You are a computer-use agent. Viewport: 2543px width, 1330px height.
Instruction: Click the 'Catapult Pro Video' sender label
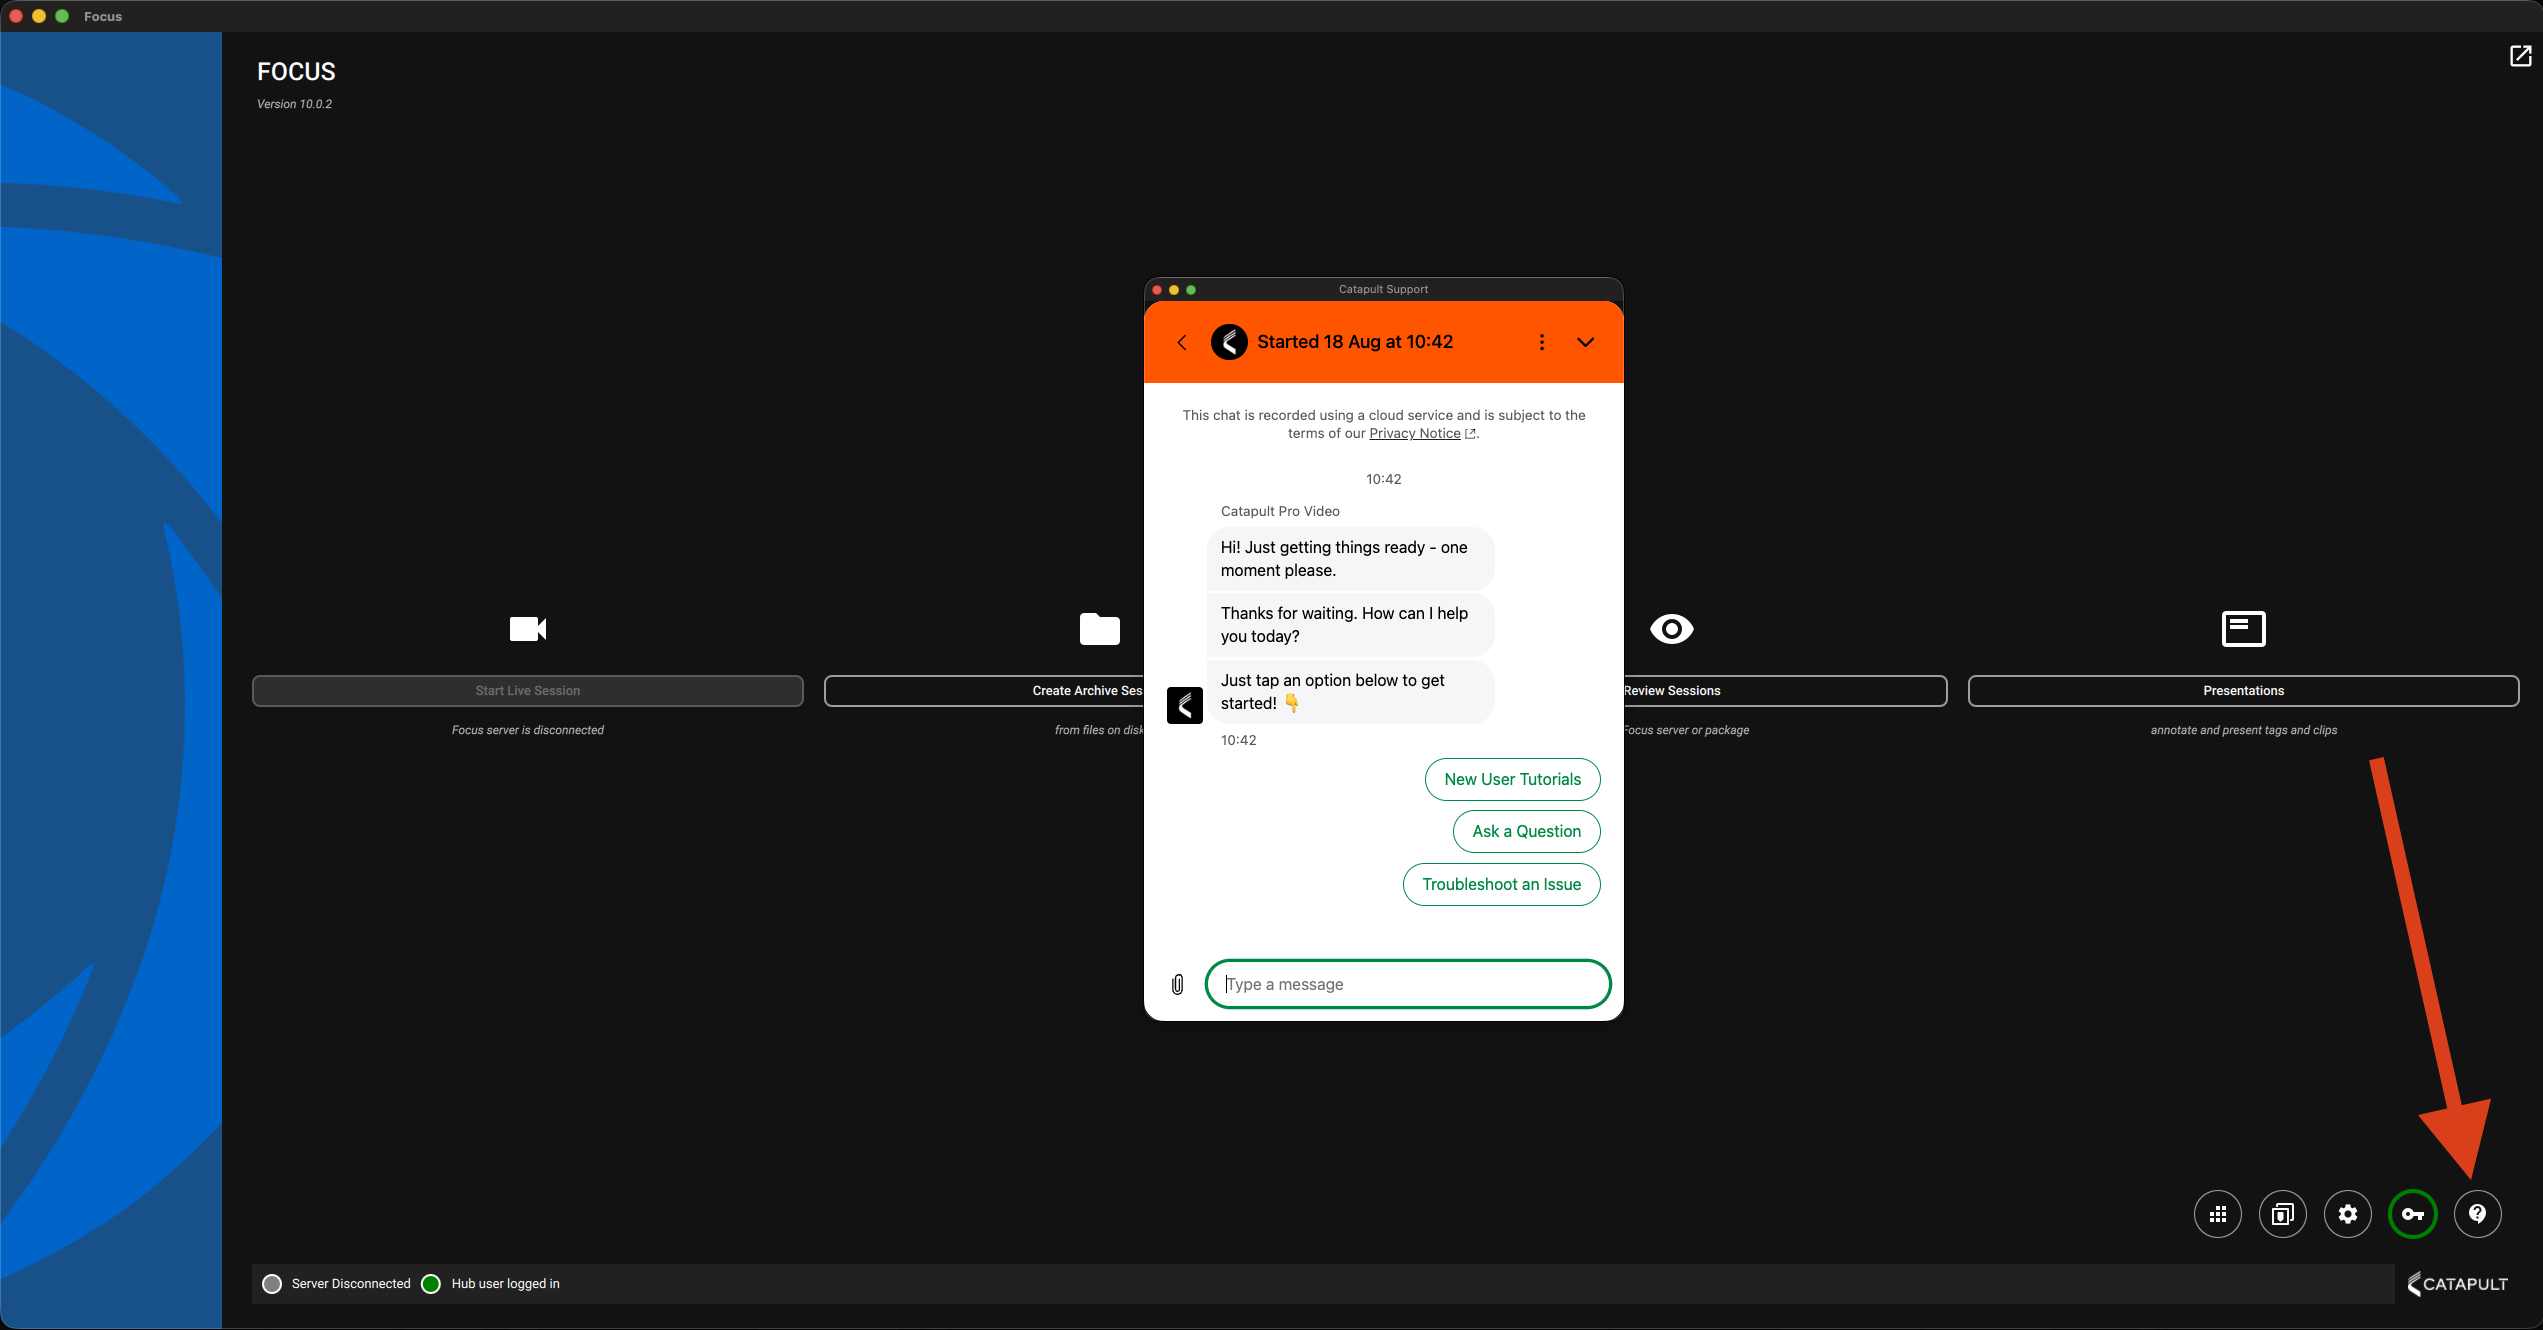1280,511
